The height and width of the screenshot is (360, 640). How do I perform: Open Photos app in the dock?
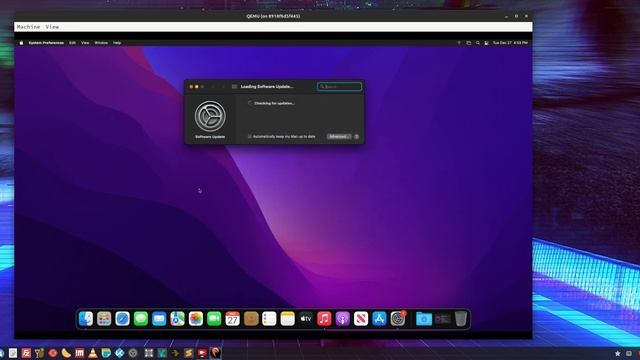click(x=196, y=319)
